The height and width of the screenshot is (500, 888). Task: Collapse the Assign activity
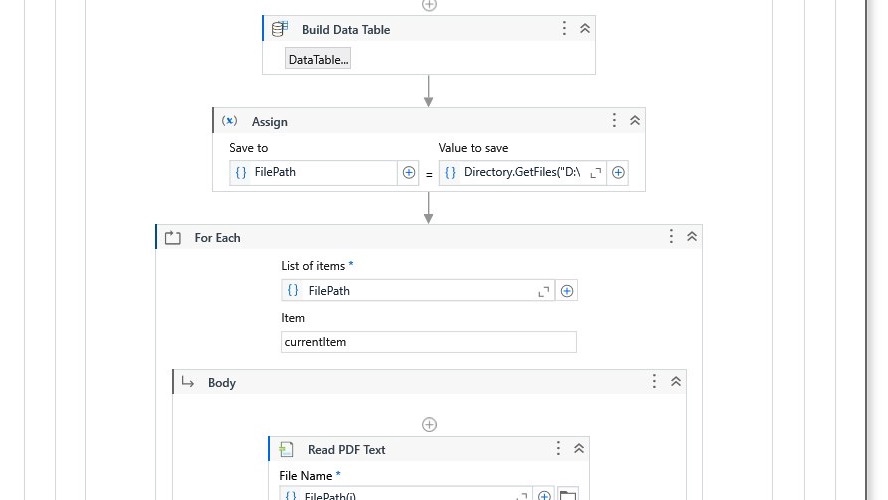(635, 120)
